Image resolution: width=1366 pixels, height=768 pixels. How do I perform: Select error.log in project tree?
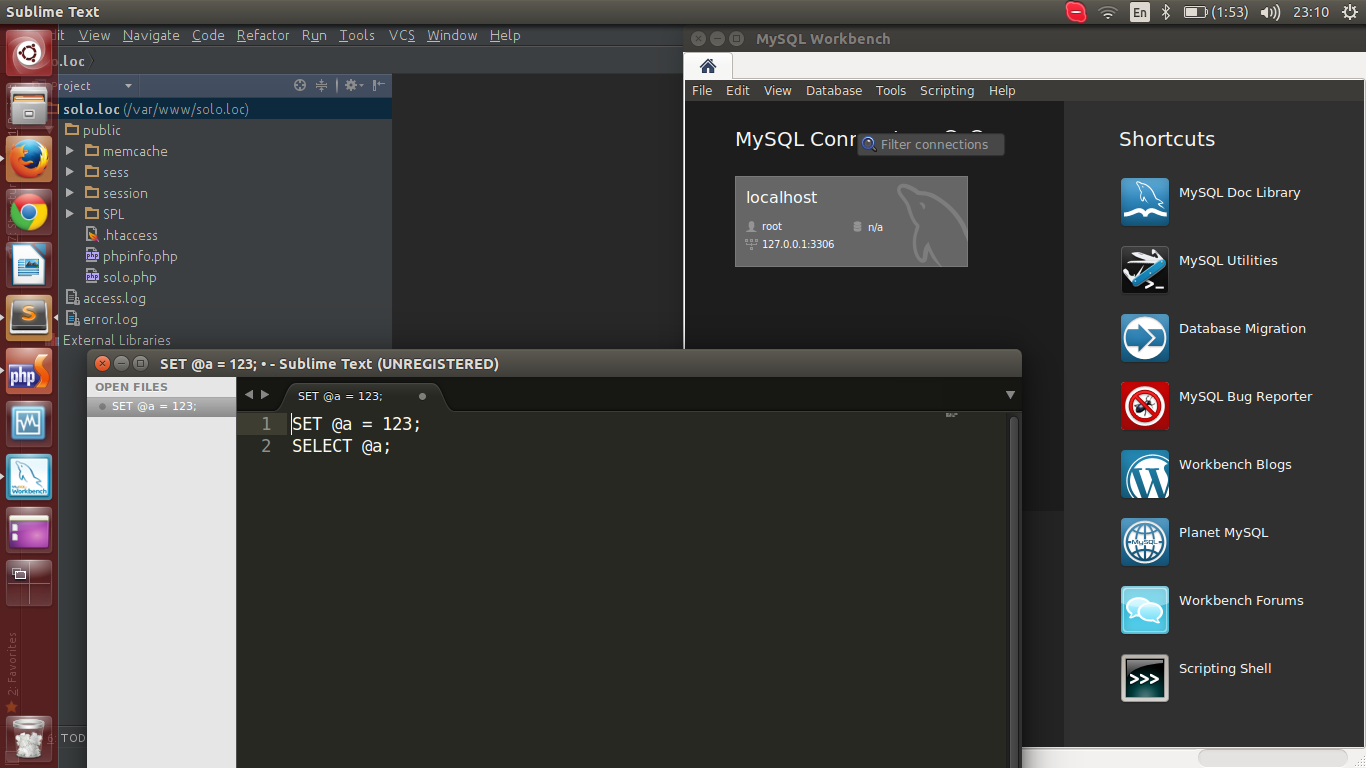(x=101, y=319)
